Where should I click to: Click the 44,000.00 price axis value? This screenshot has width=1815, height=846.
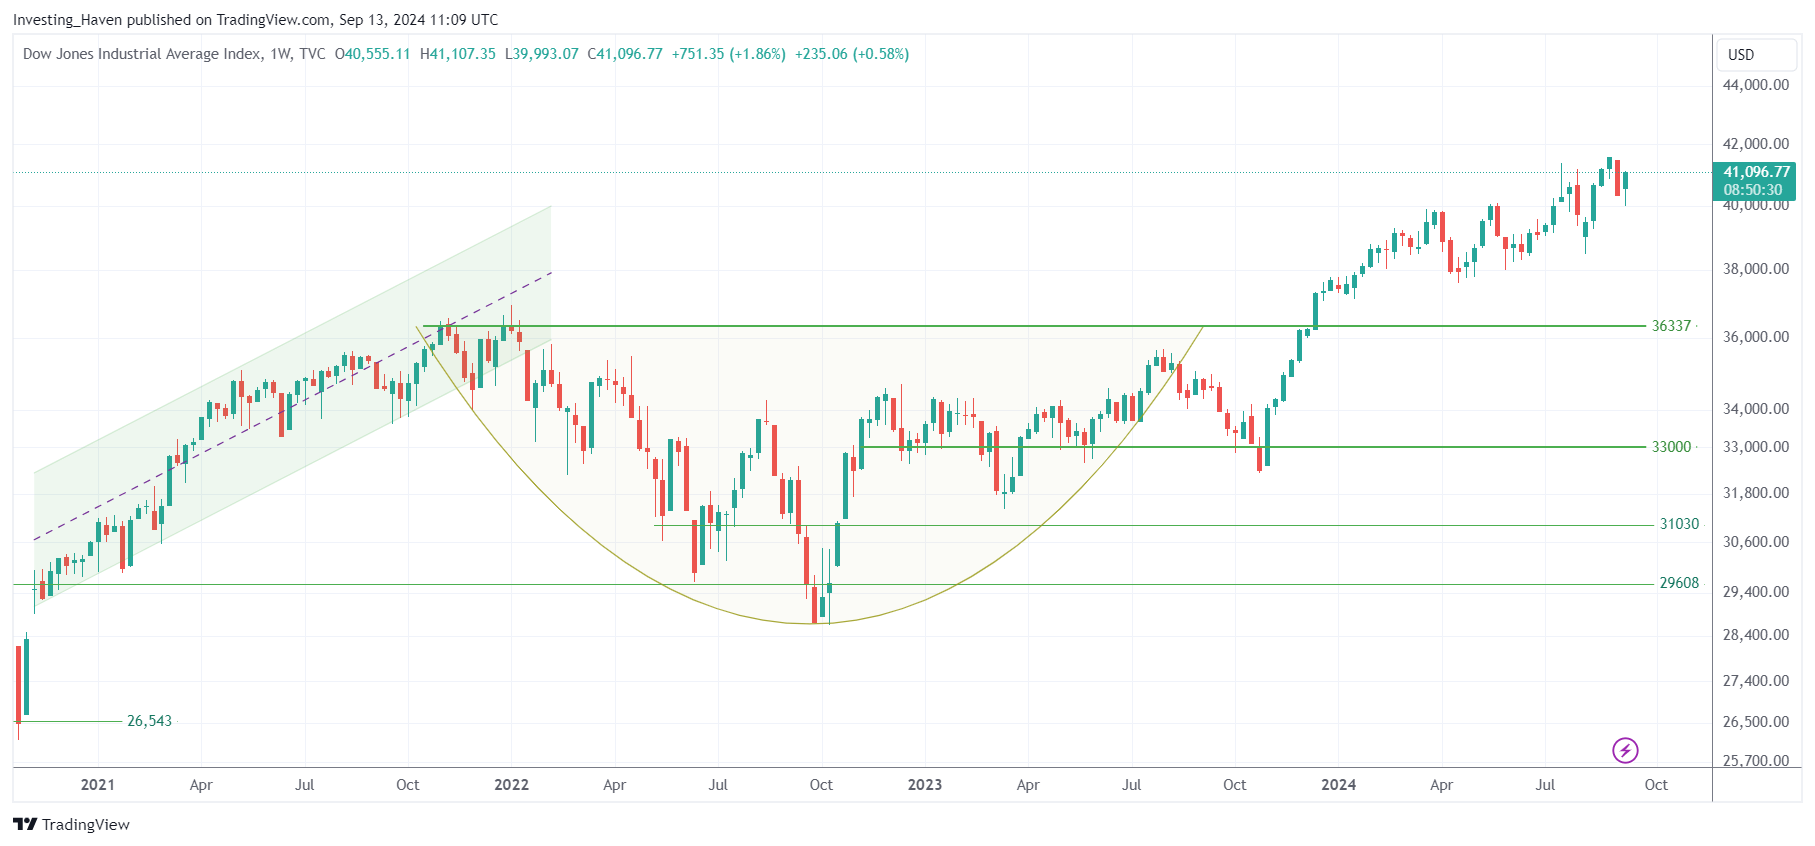click(x=1756, y=85)
